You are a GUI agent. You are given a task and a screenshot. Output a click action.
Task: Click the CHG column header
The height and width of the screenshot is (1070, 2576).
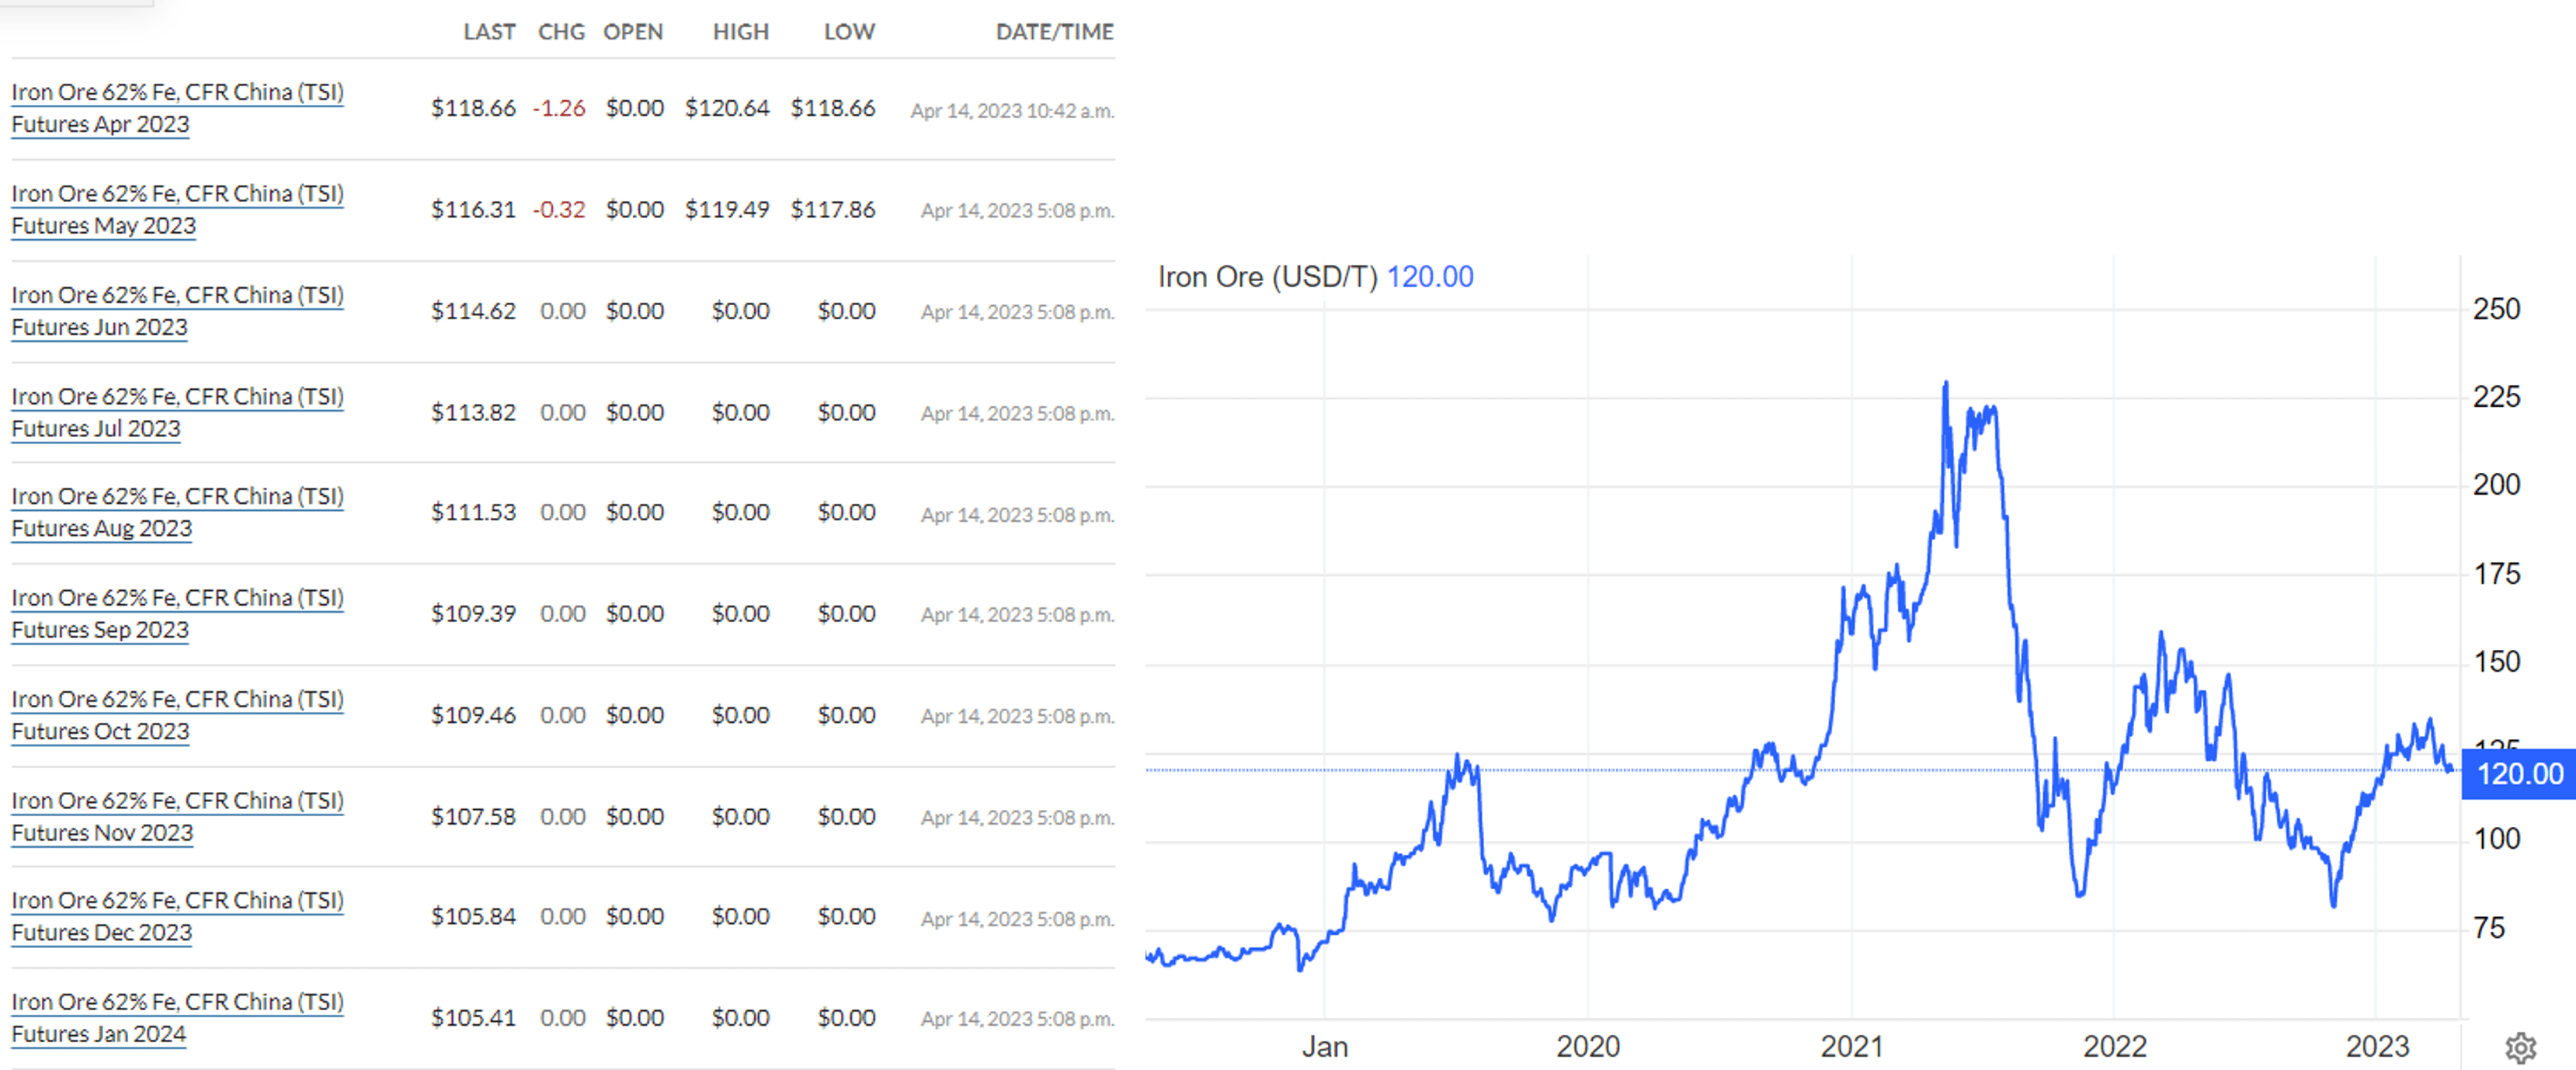(x=561, y=32)
